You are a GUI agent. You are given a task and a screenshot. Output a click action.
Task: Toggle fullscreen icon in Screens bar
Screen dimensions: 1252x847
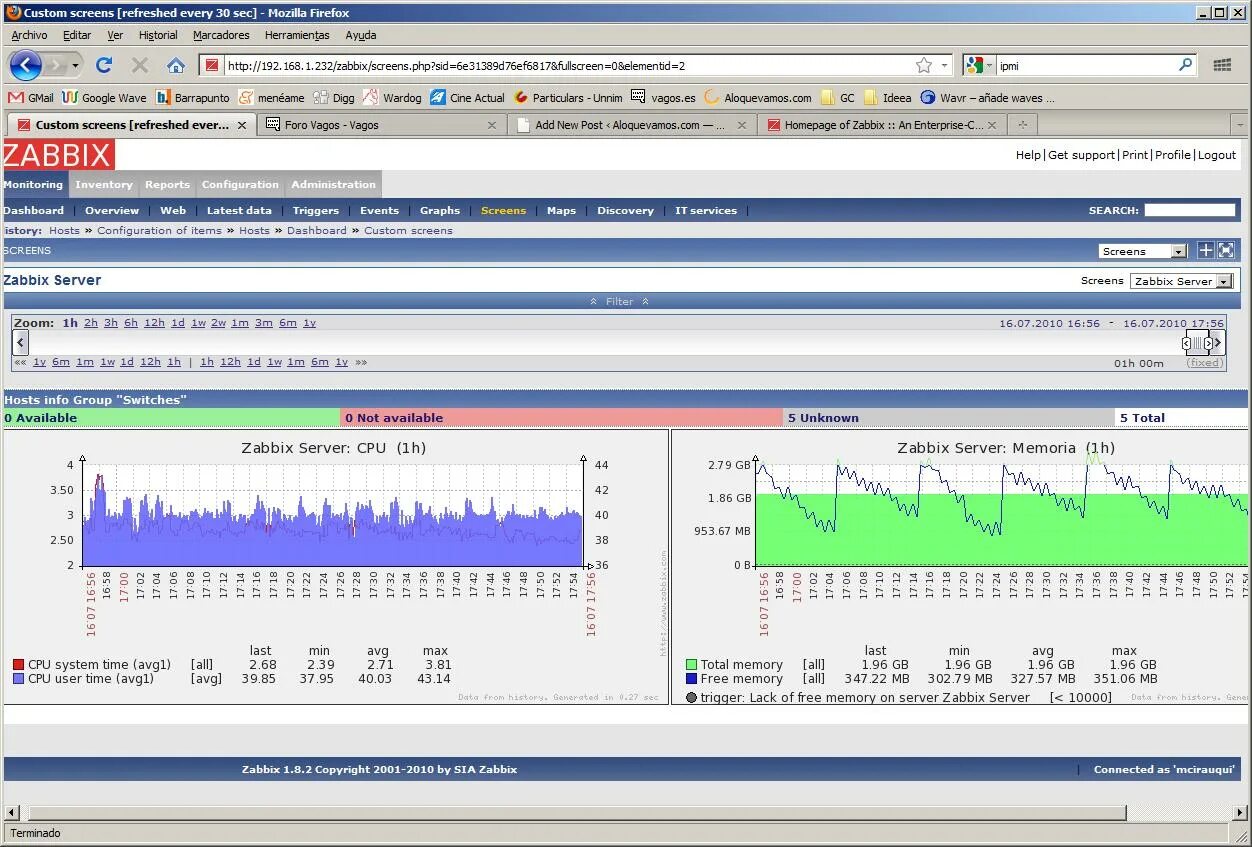(1226, 251)
